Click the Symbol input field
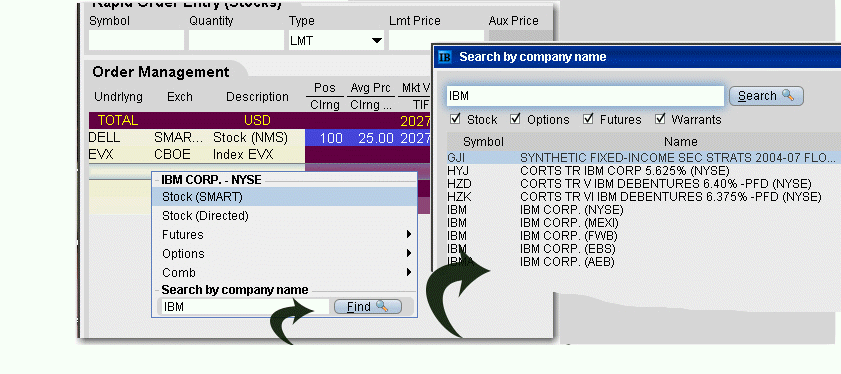Image resolution: width=841 pixels, height=374 pixels. pos(136,40)
